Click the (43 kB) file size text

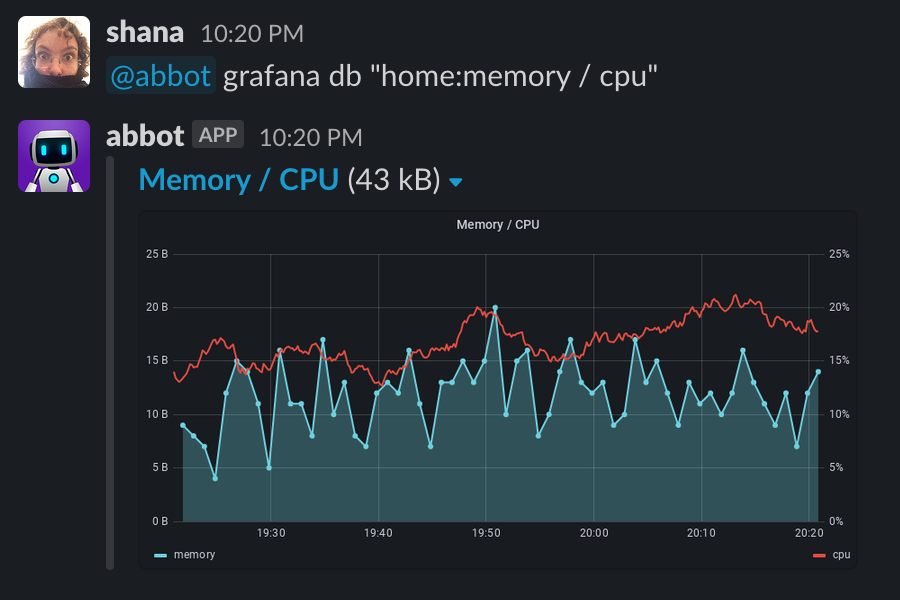pyautogui.click(x=393, y=180)
